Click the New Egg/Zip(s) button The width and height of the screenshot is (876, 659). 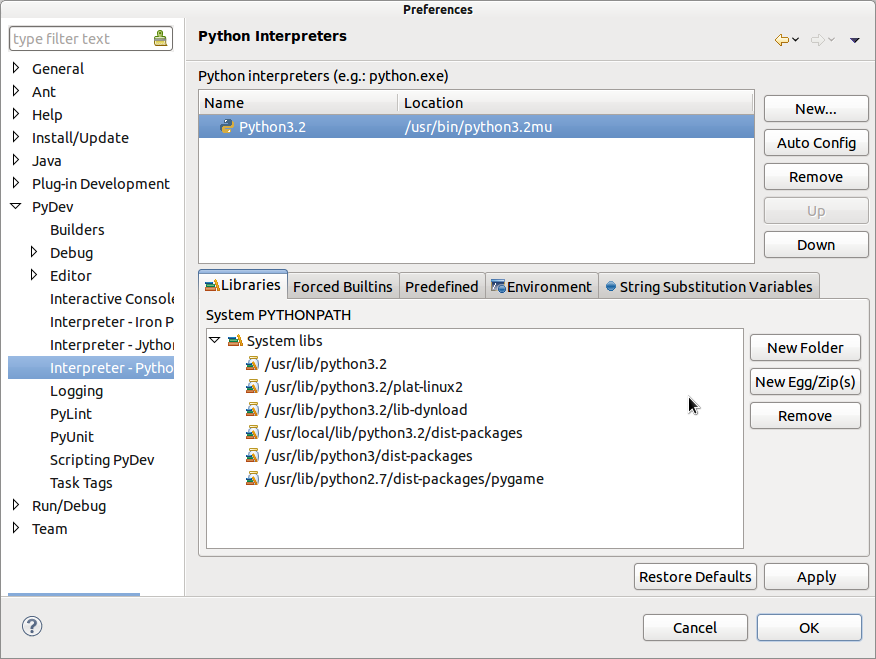(x=805, y=382)
